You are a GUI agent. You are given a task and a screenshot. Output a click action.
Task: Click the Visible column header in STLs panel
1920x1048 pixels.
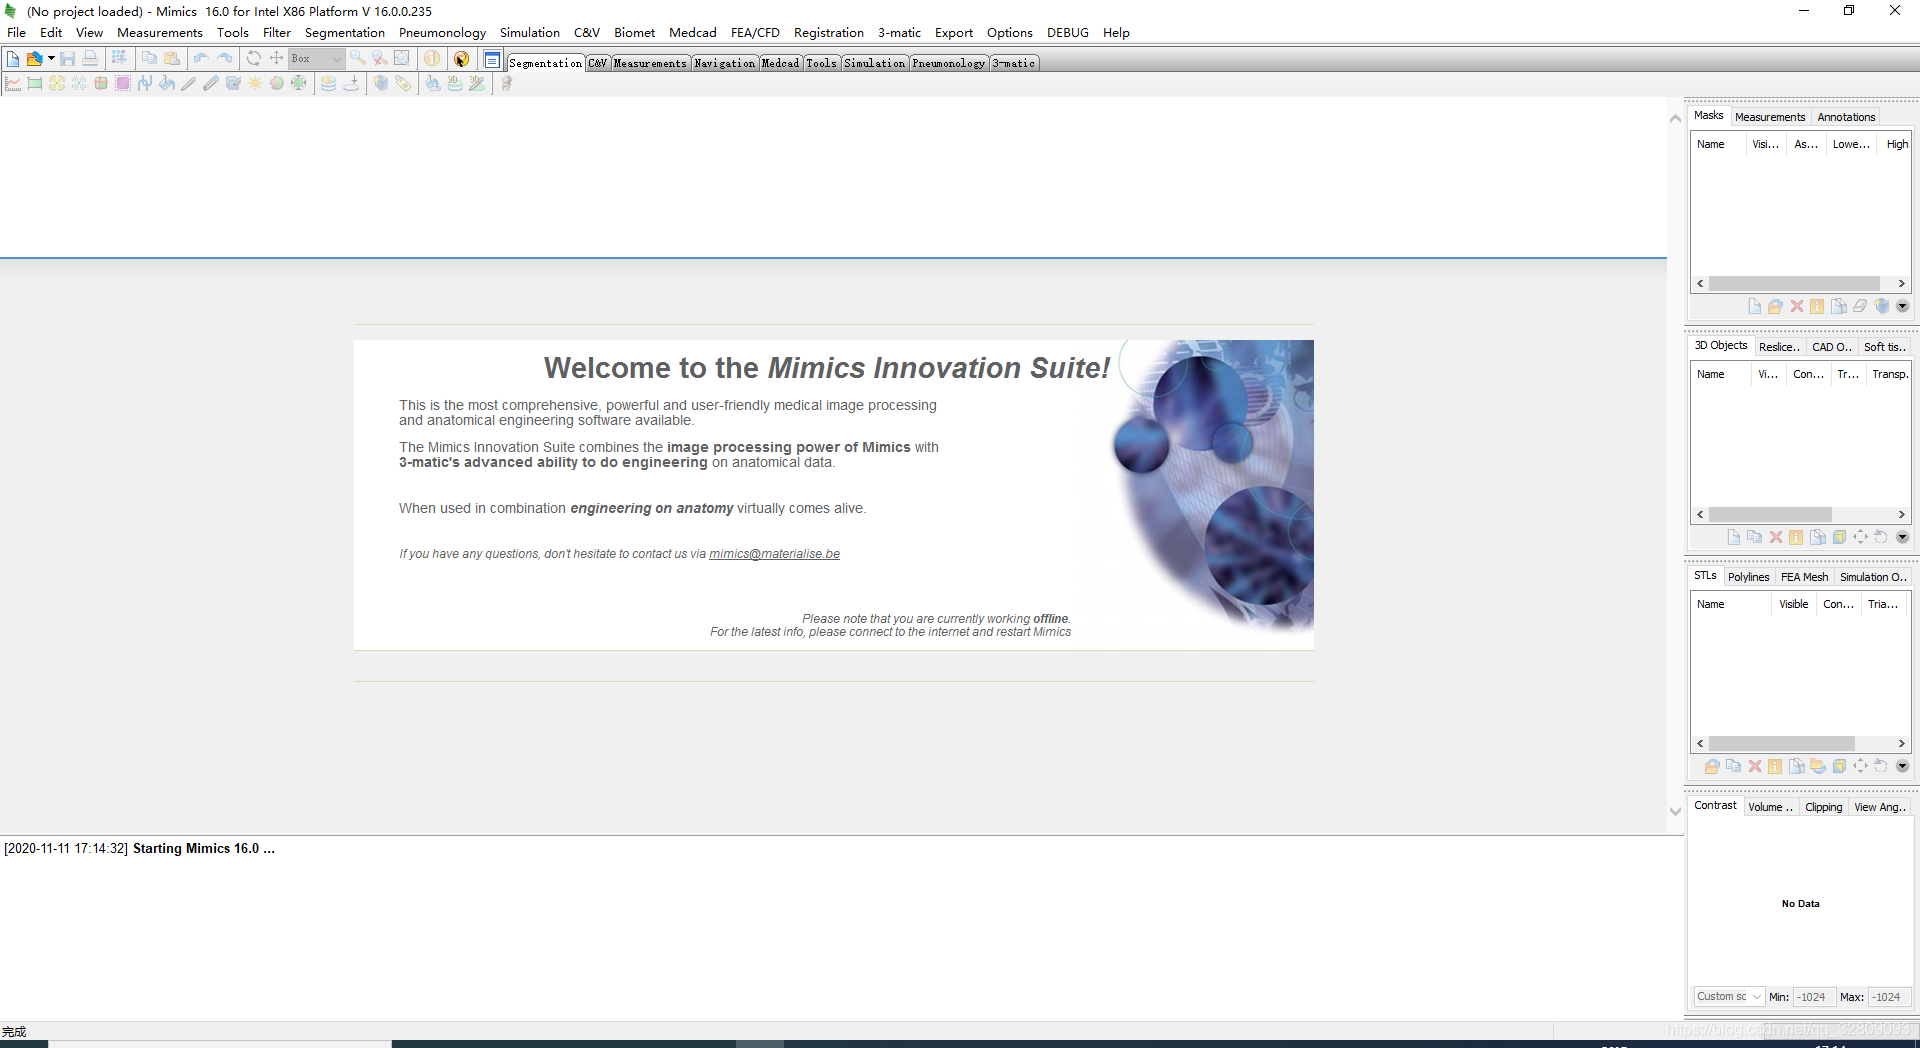[x=1793, y=604]
